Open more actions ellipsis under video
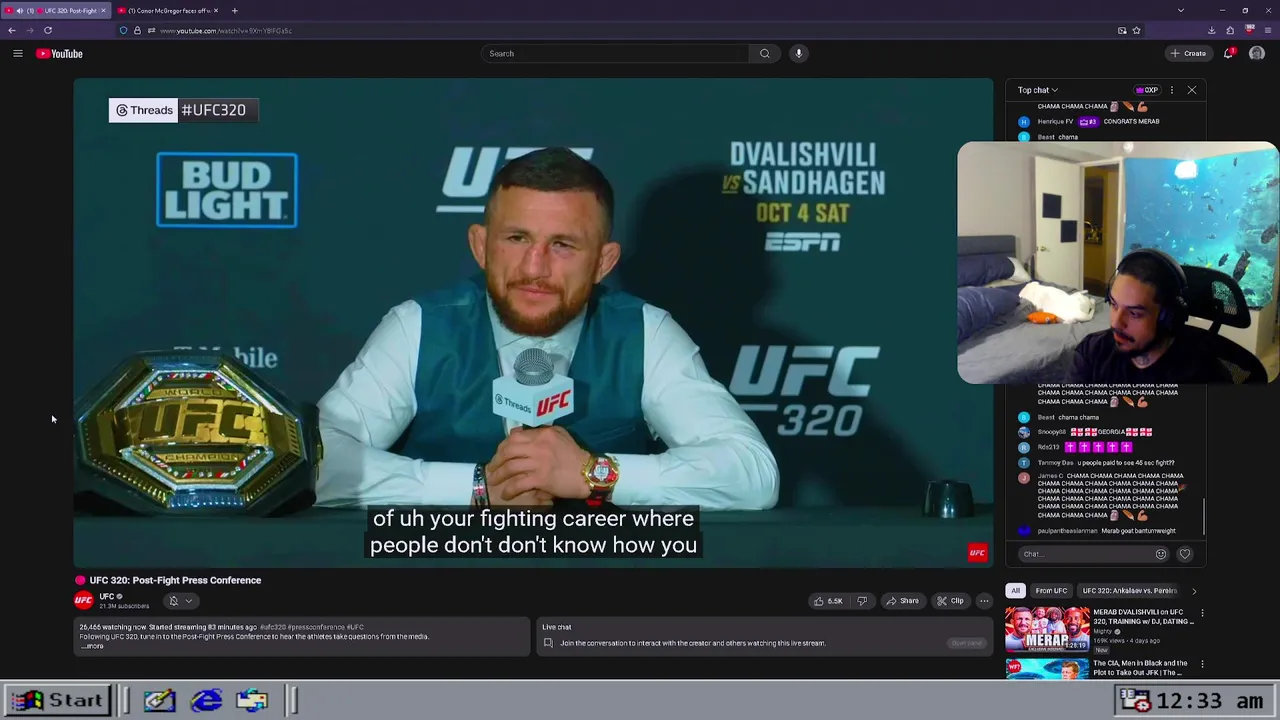1280x720 pixels. 984,601
